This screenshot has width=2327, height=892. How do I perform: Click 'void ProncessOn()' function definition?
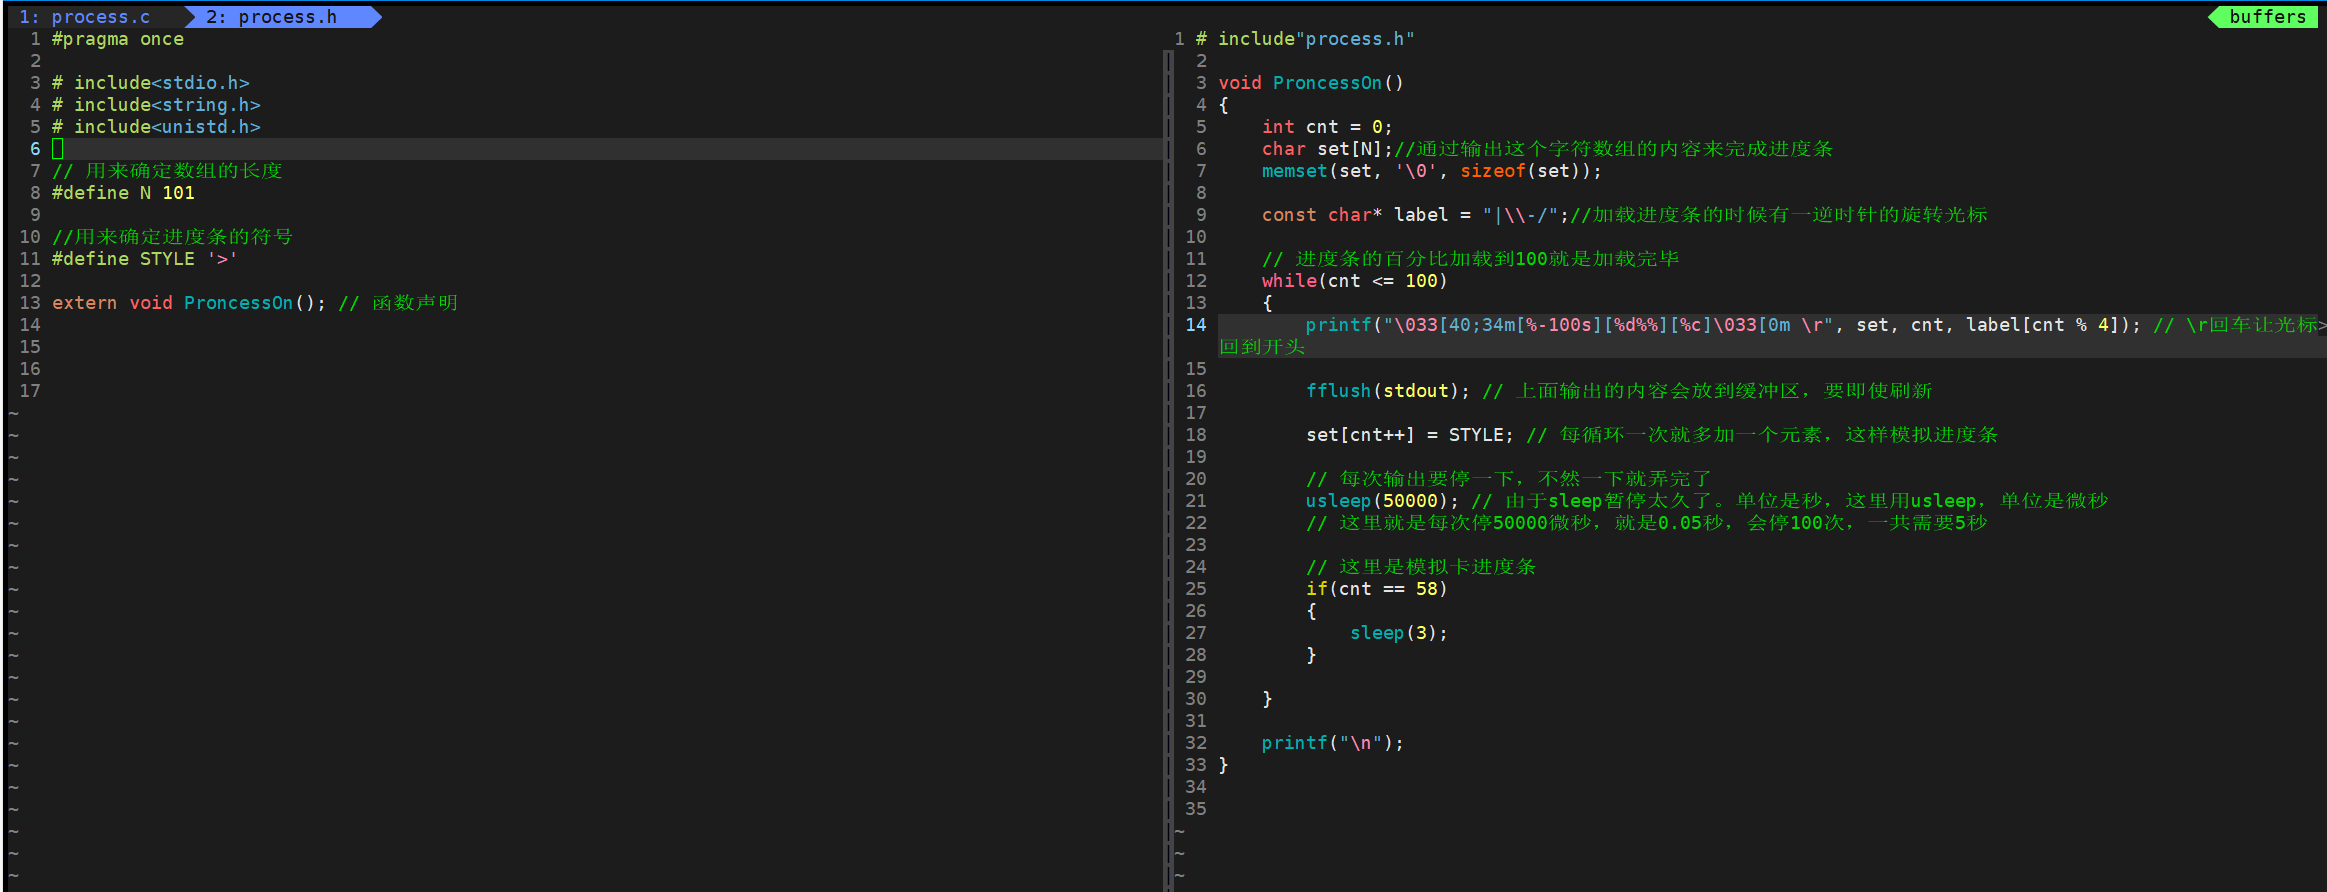click(1311, 83)
